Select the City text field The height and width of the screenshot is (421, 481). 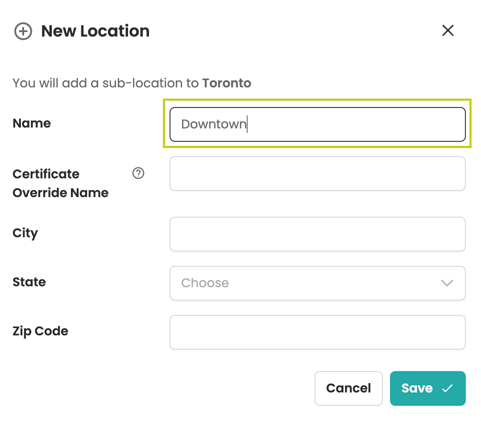[317, 234]
